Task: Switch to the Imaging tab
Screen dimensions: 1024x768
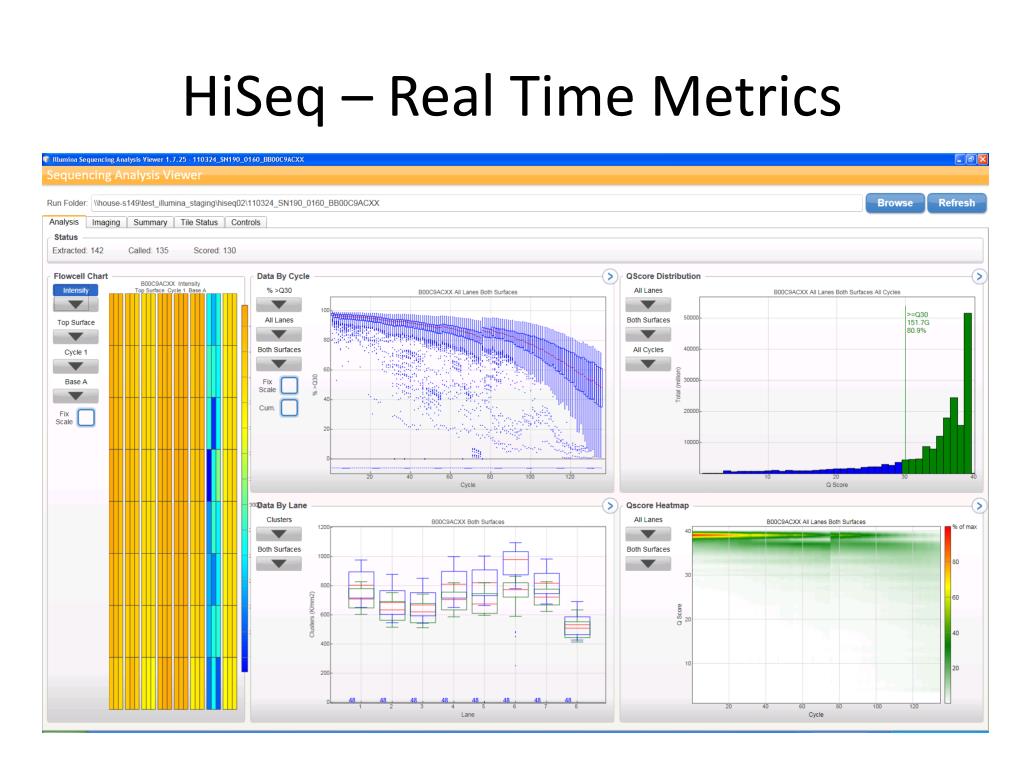Action: (x=106, y=223)
